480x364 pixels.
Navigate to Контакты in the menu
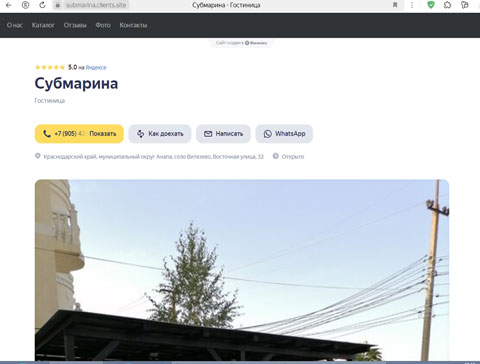pyautogui.click(x=133, y=25)
